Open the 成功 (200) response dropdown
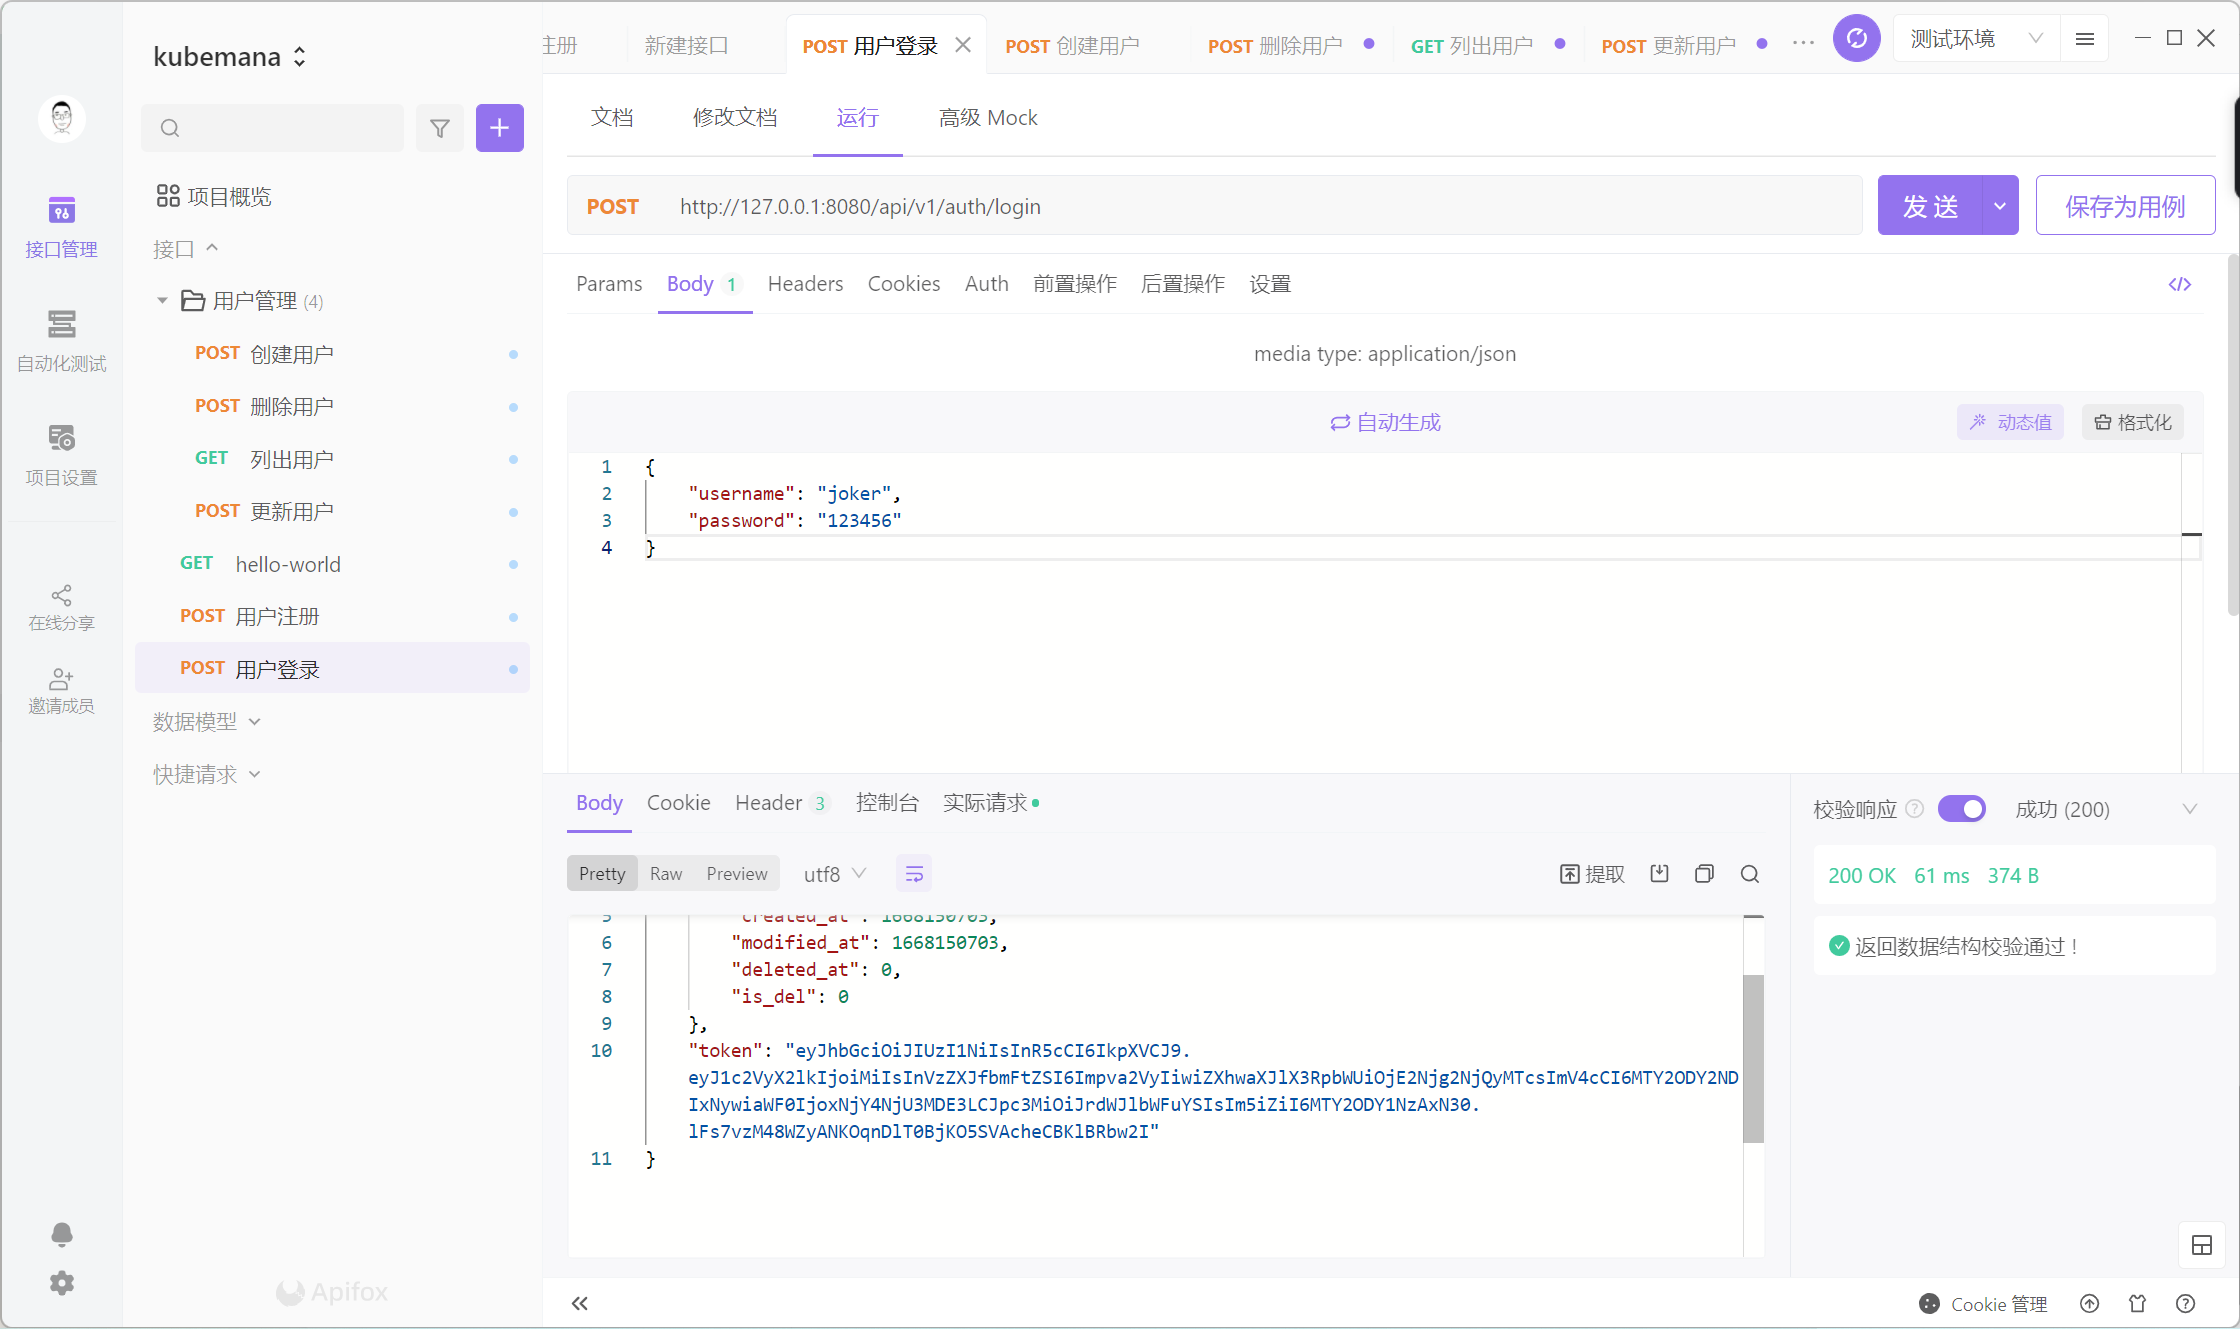2240x1329 pixels. (2105, 809)
